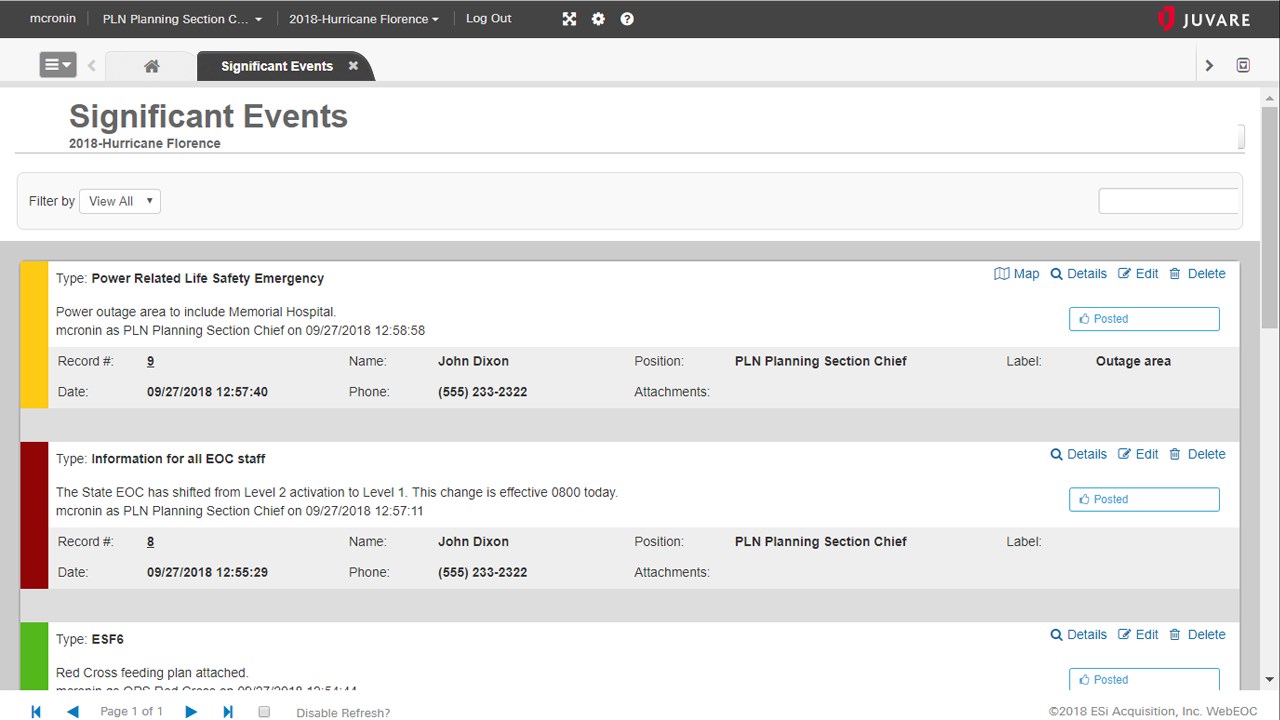1280x720 pixels.
Task: Click the home board icon
Action: (151, 65)
